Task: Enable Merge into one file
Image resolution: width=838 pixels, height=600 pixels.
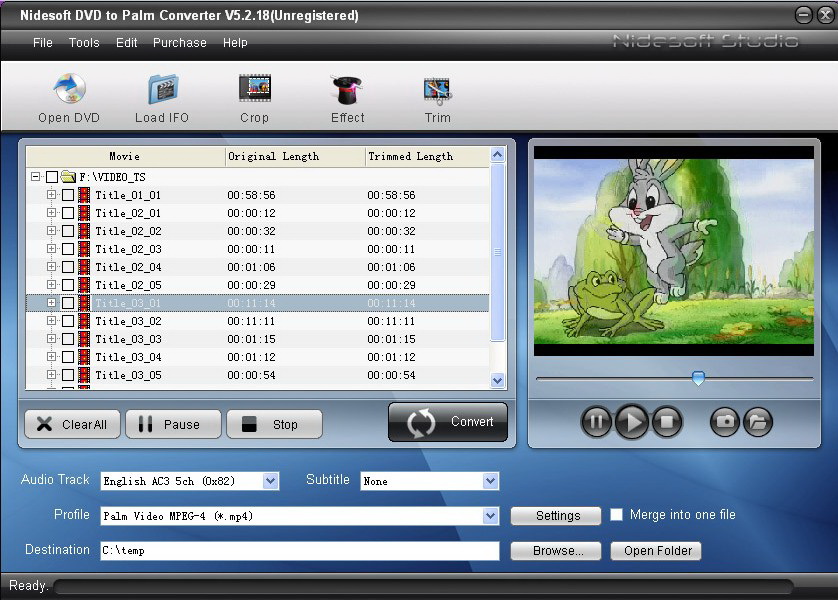Action: [616, 515]
